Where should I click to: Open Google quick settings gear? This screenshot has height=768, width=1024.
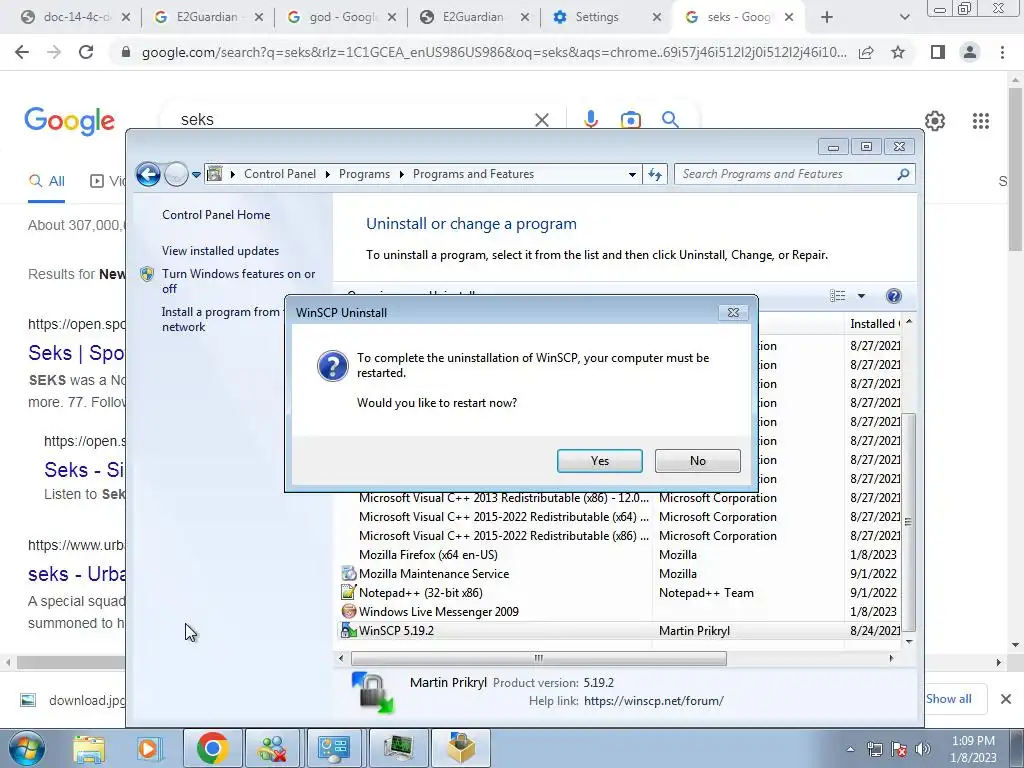[x=935, y=120]
